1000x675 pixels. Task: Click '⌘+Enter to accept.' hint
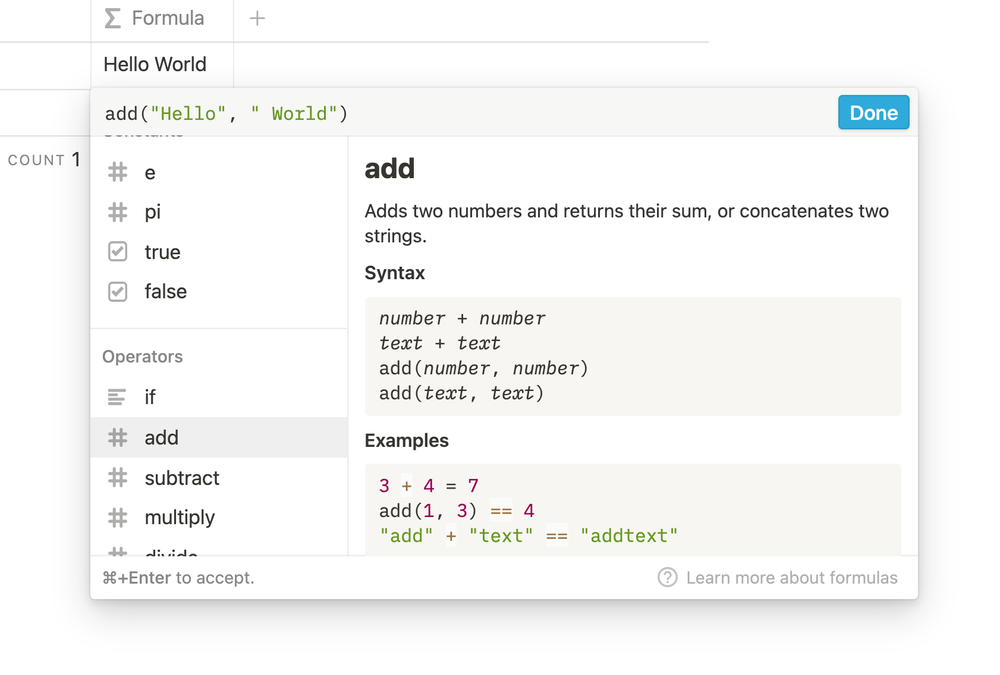tap(179, 577)
